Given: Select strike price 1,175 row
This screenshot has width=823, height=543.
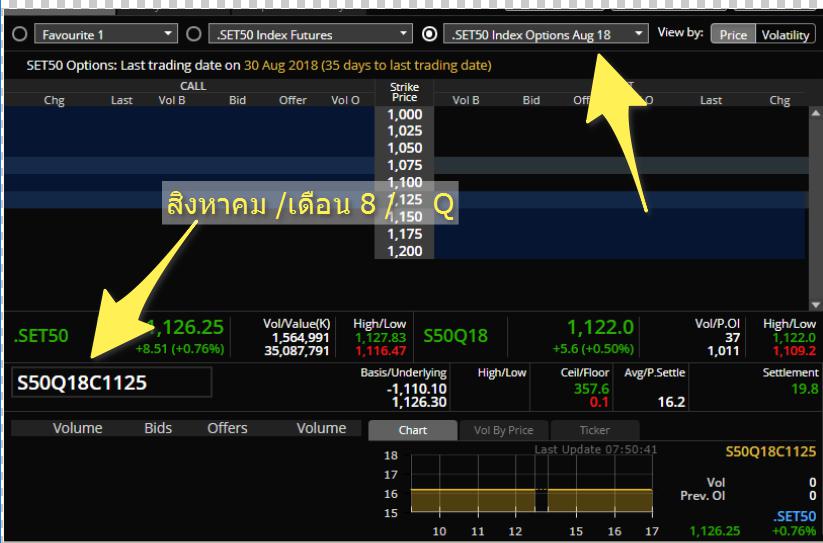Looking at the screenshot, I should point(404,234).
